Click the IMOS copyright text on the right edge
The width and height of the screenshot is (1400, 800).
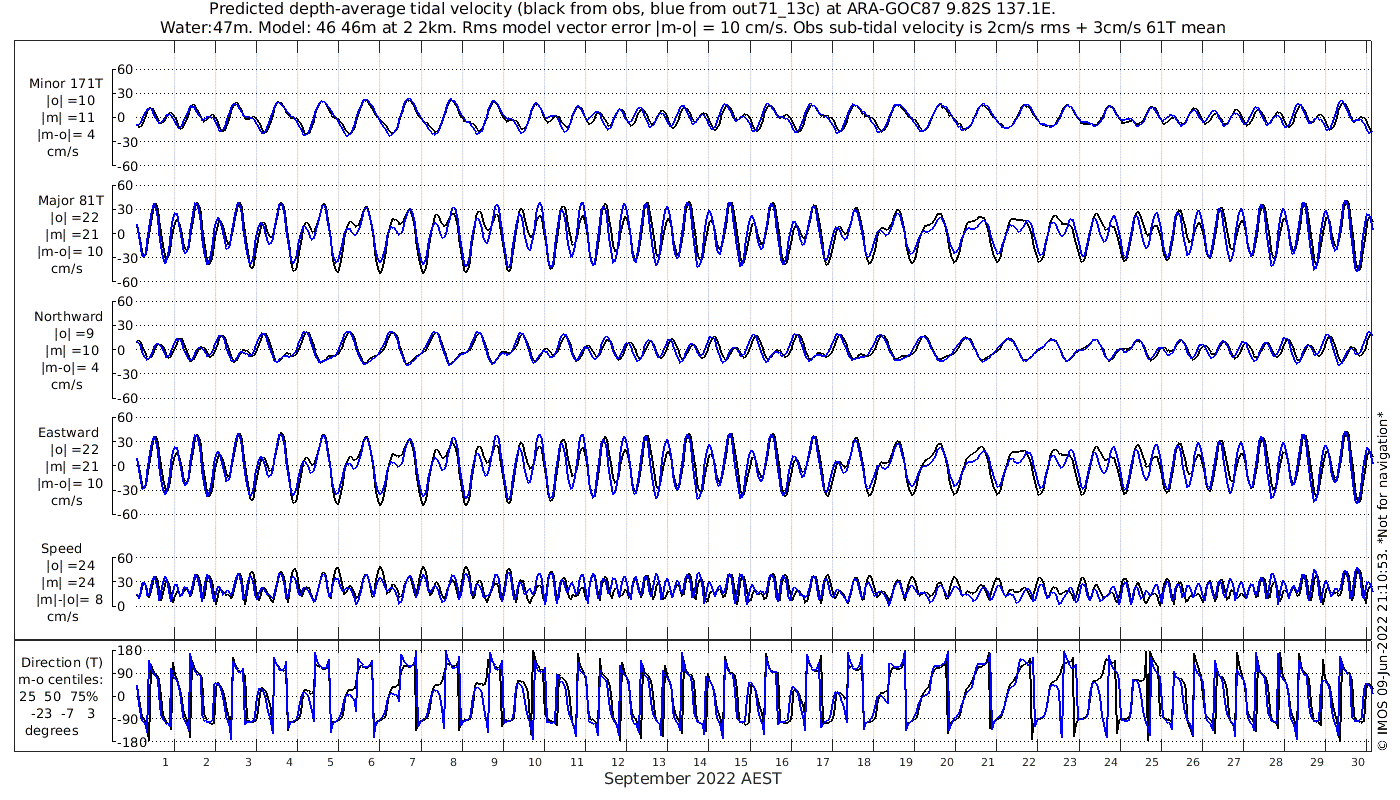tap(1382, 580)
